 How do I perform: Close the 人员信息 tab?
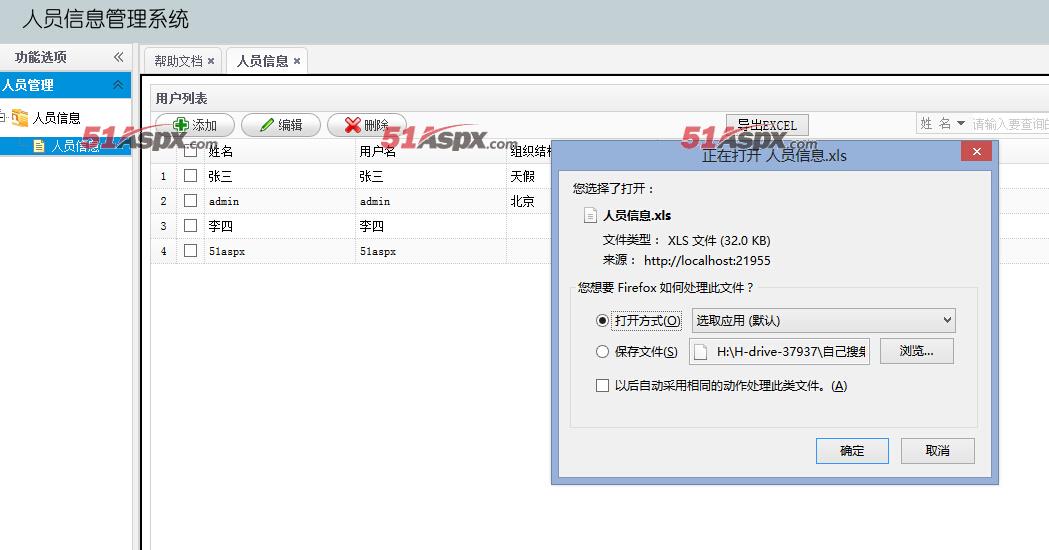[x=296, y=61]
